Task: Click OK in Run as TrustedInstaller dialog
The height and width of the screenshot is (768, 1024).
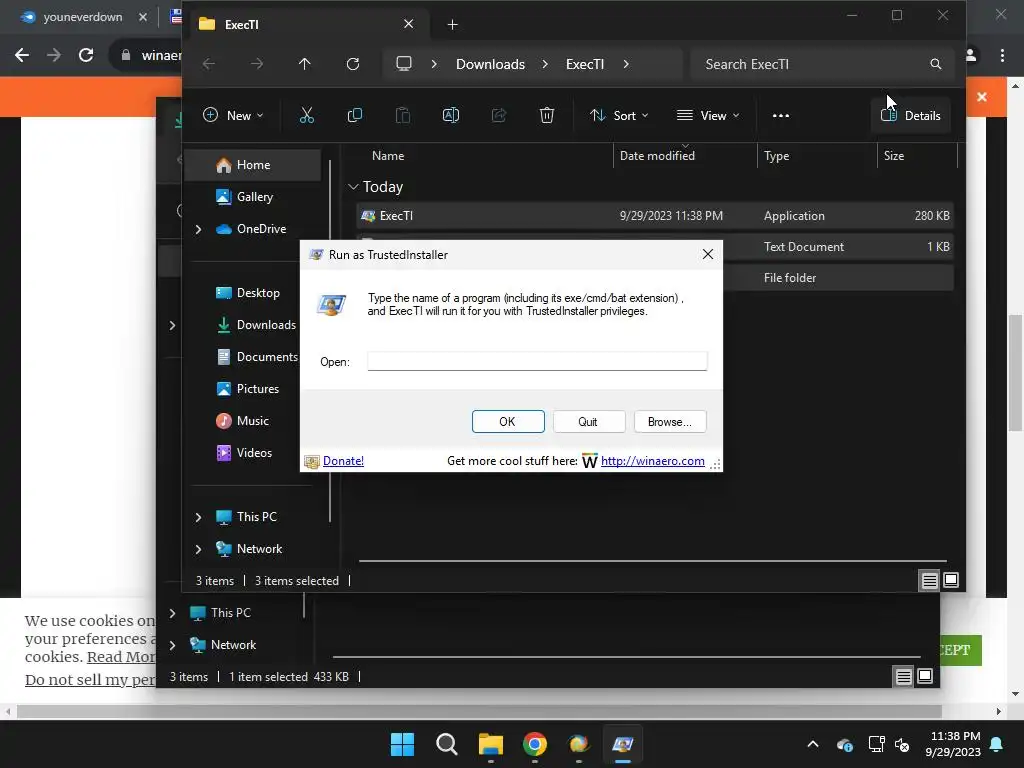Action: coord(508,422)
